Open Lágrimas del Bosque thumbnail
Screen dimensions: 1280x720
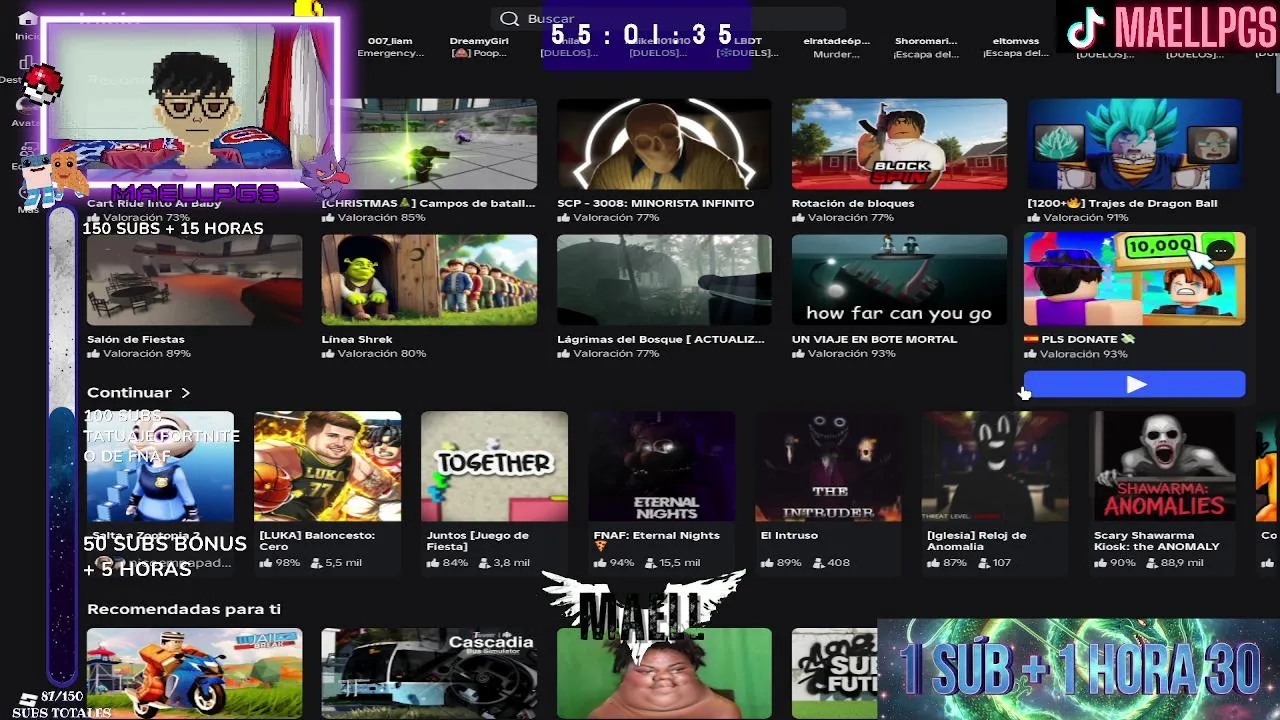coord(664,280)
